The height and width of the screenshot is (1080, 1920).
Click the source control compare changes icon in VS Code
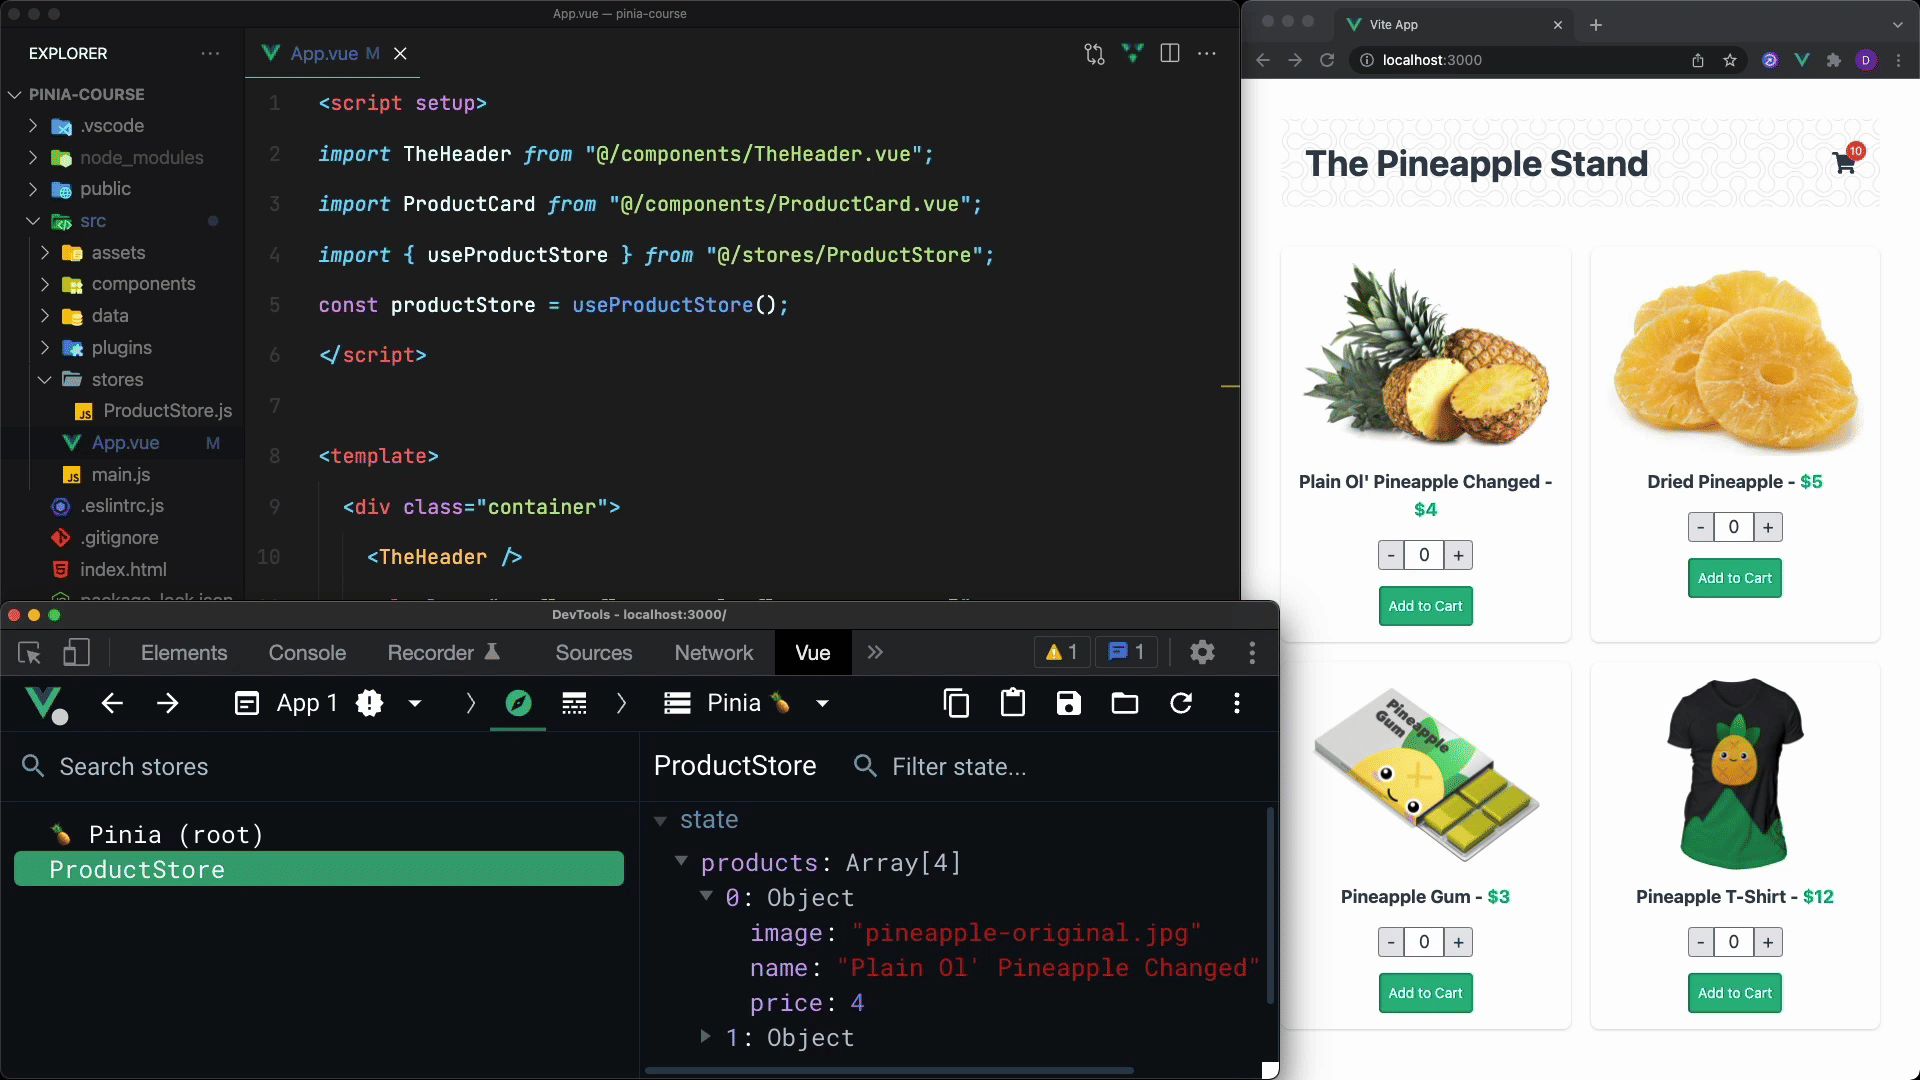tap(1094, 54)
